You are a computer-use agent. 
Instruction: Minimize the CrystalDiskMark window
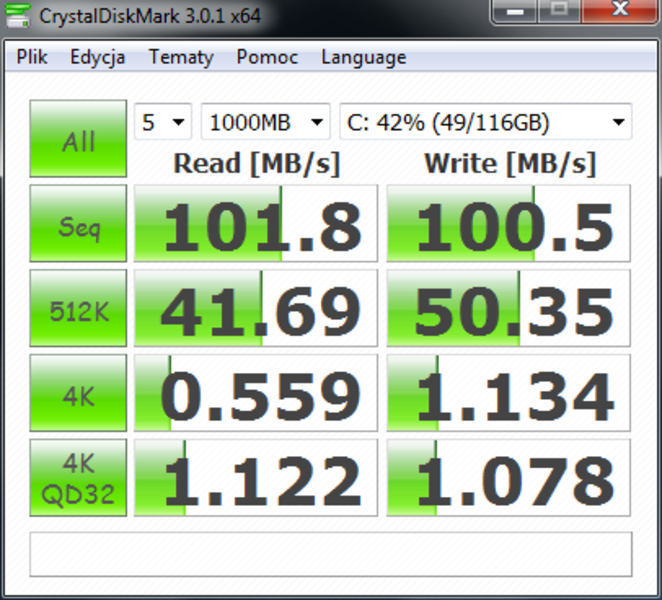514,10
